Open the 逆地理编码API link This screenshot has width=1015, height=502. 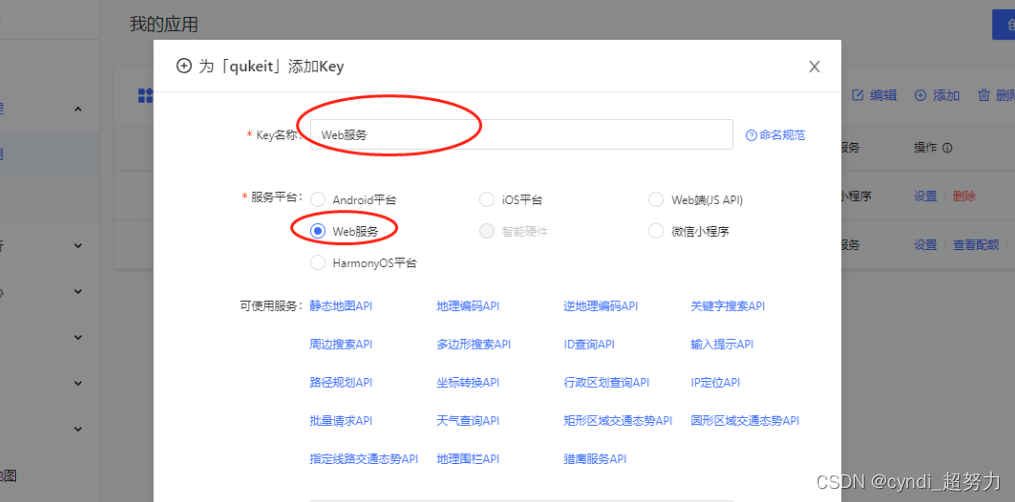click(601, 306)
